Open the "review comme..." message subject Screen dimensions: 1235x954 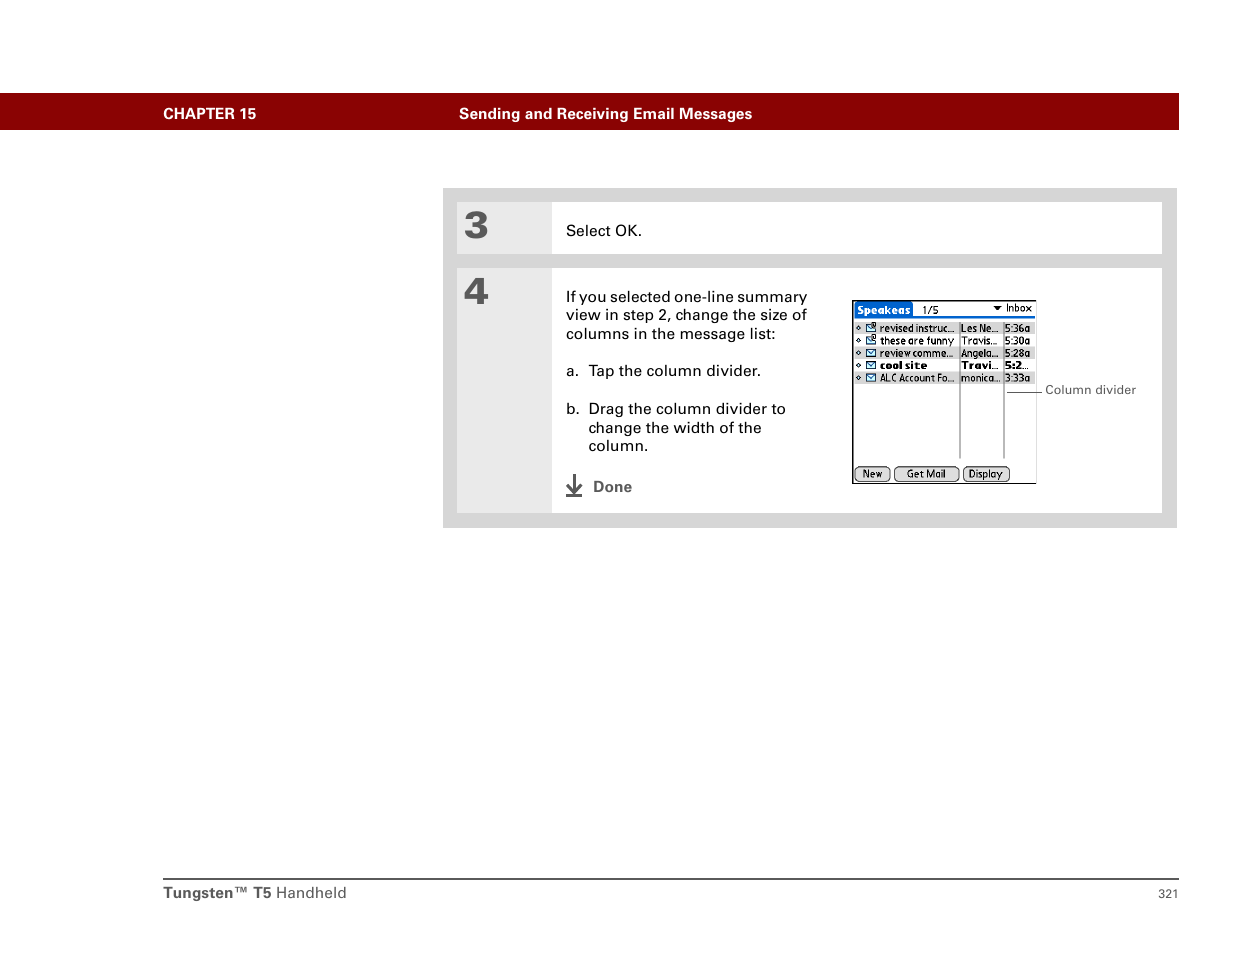tap(917, 353)
